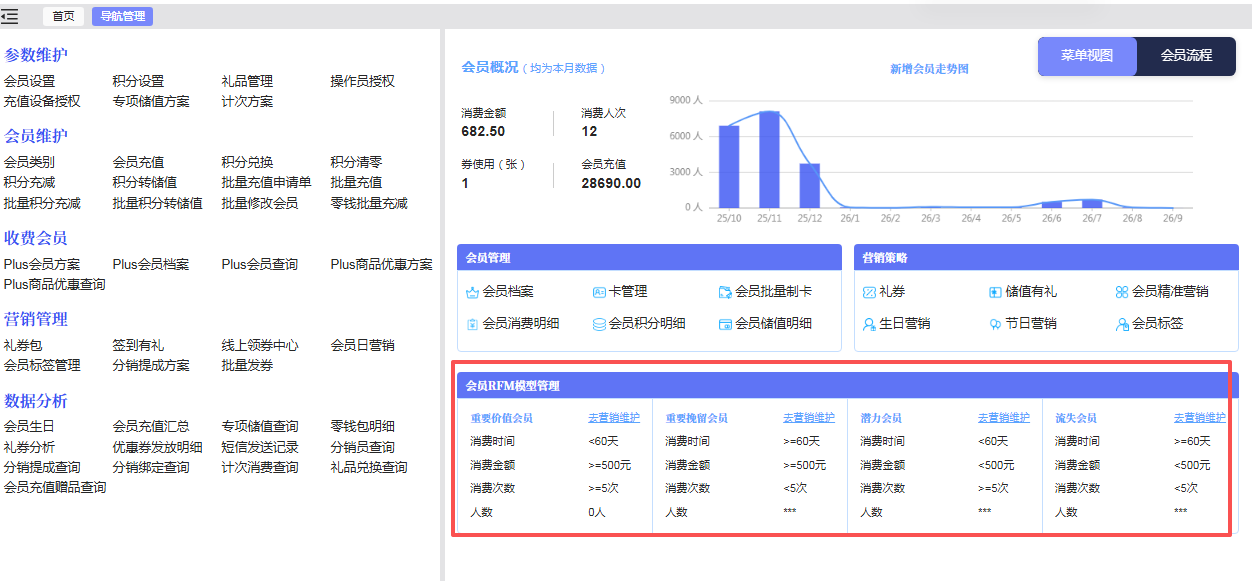Click the 卡管理 card icon
Screen dimensions: 1252x581
tap(599, 292)
